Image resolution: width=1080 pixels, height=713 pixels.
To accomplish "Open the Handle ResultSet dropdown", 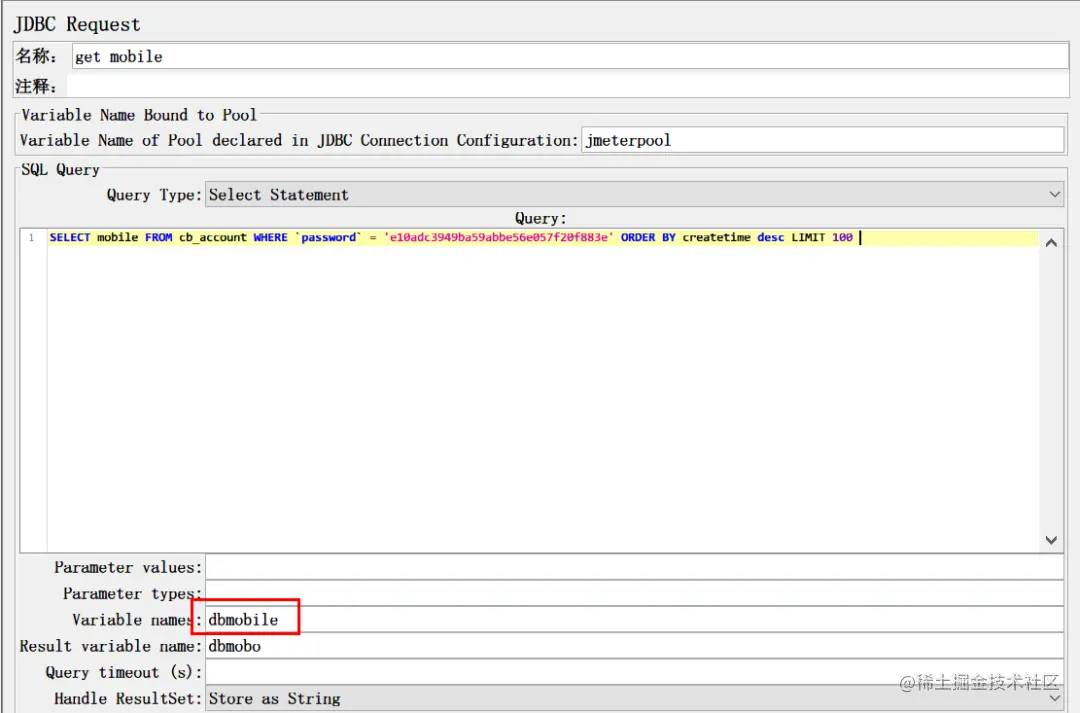I will click(634, 699).
